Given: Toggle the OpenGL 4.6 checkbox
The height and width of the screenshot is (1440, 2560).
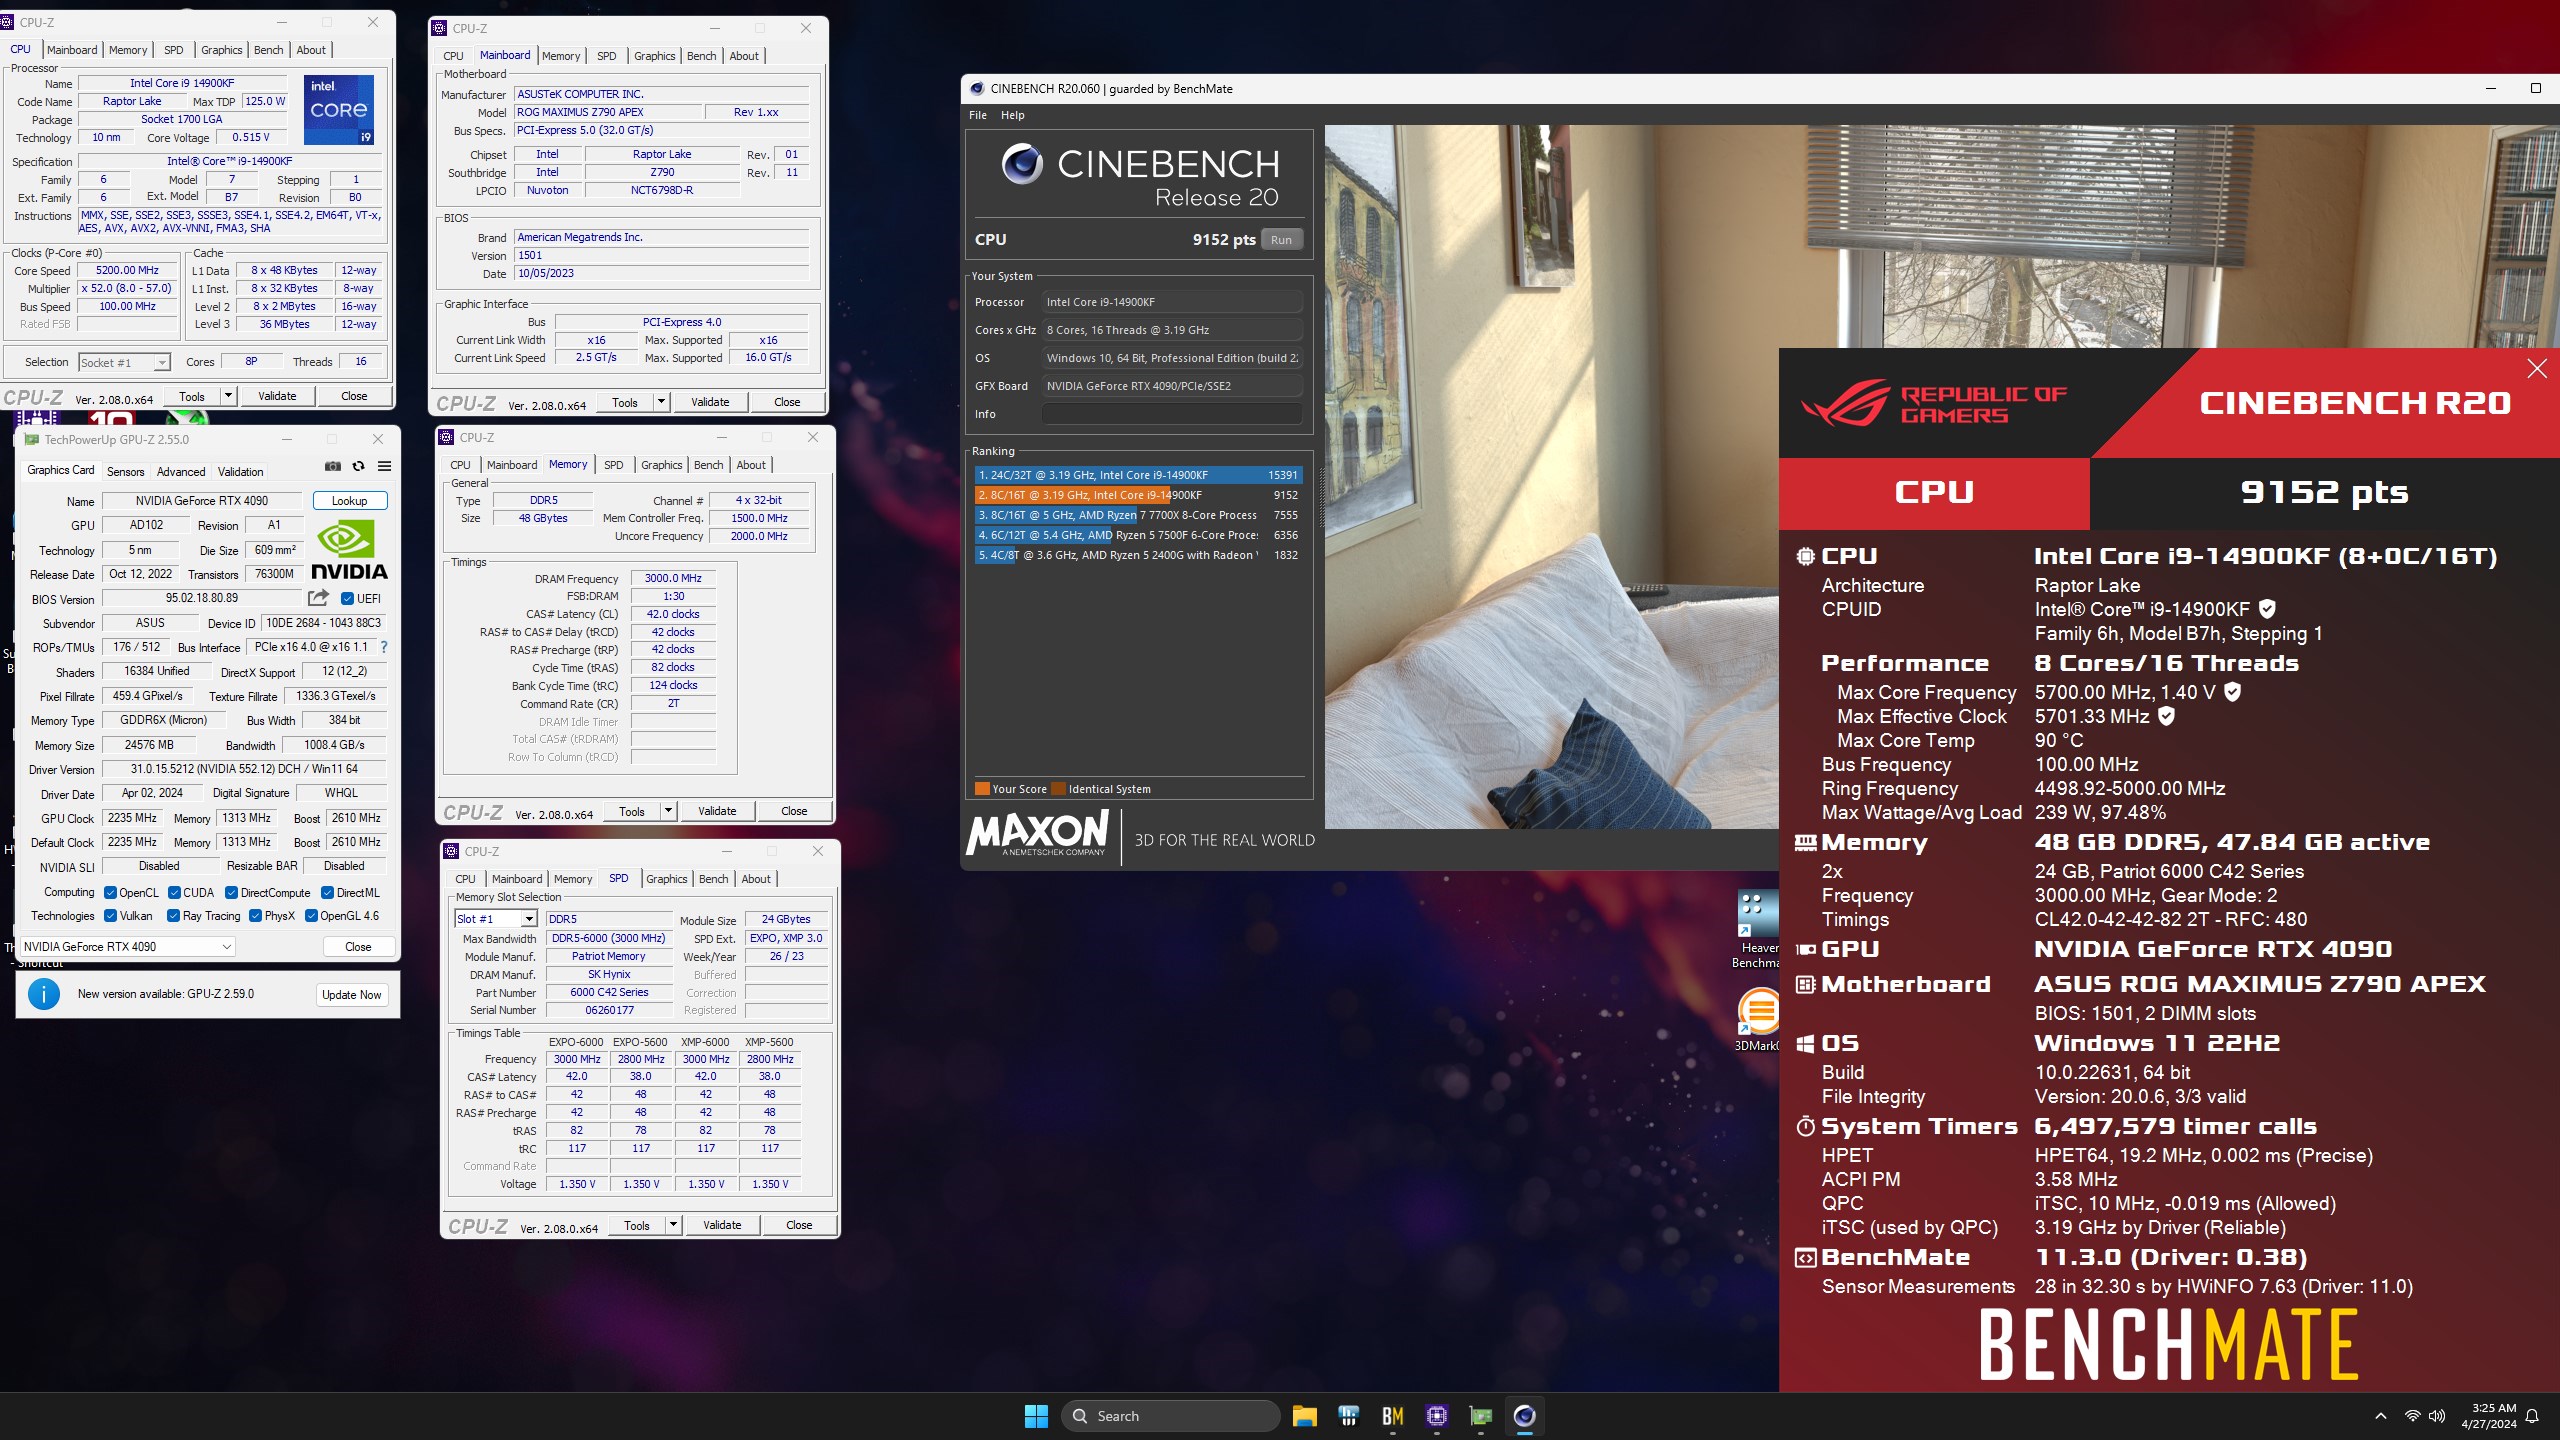Looking at the screenshot, I should pyautogui.click(x=311, y=916).
